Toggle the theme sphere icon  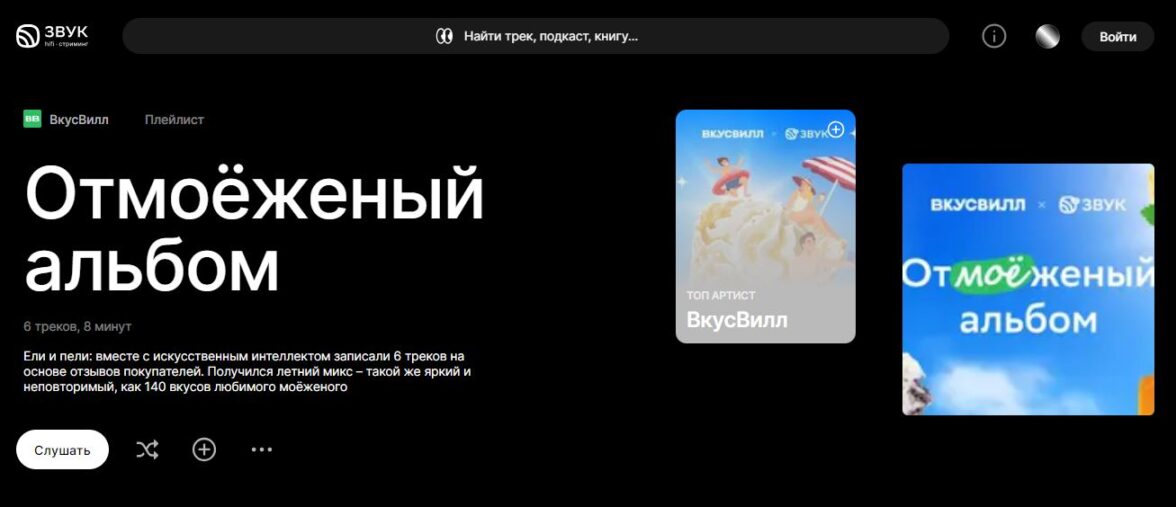(1047, 36)
